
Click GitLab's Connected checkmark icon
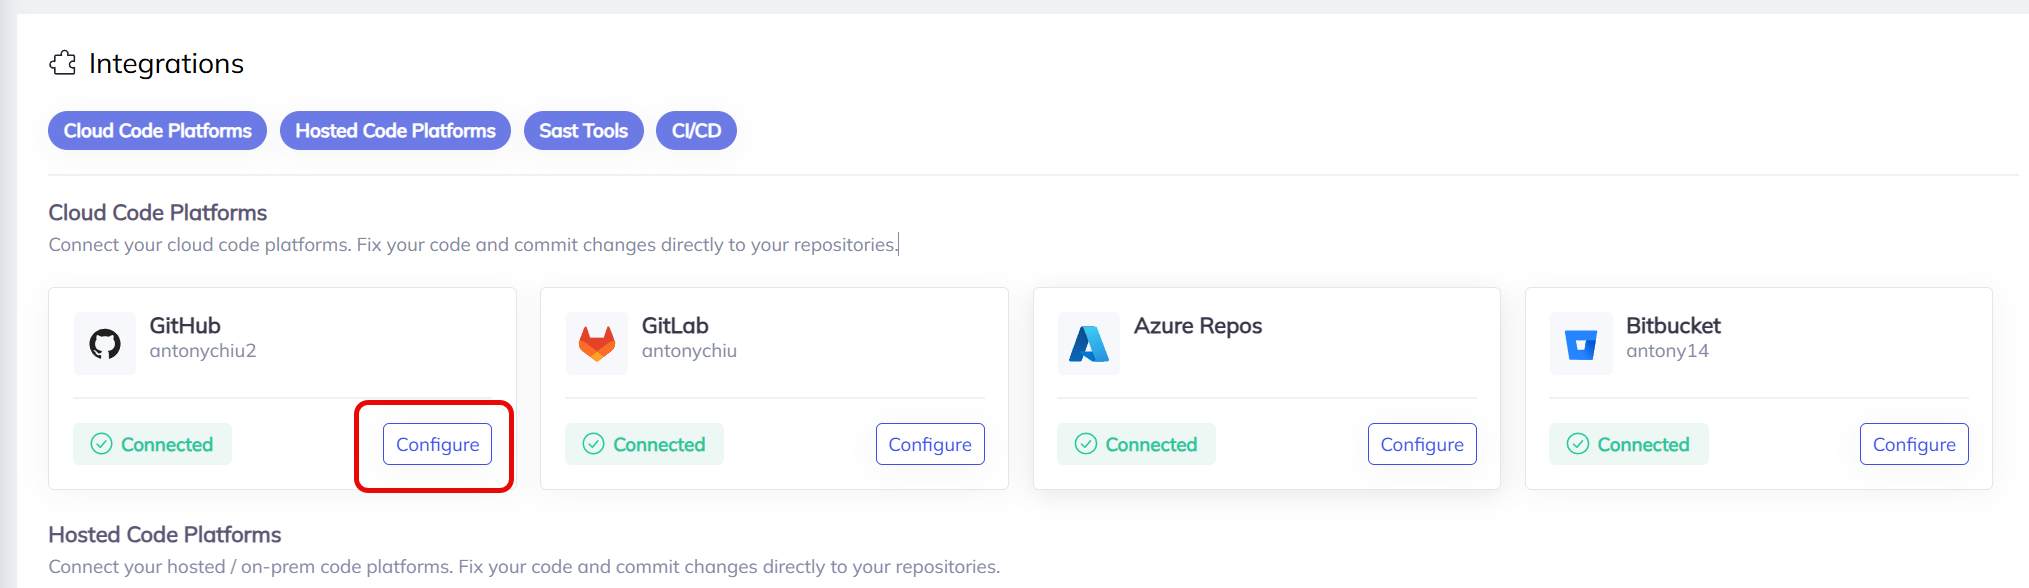[x=594, y=444]
